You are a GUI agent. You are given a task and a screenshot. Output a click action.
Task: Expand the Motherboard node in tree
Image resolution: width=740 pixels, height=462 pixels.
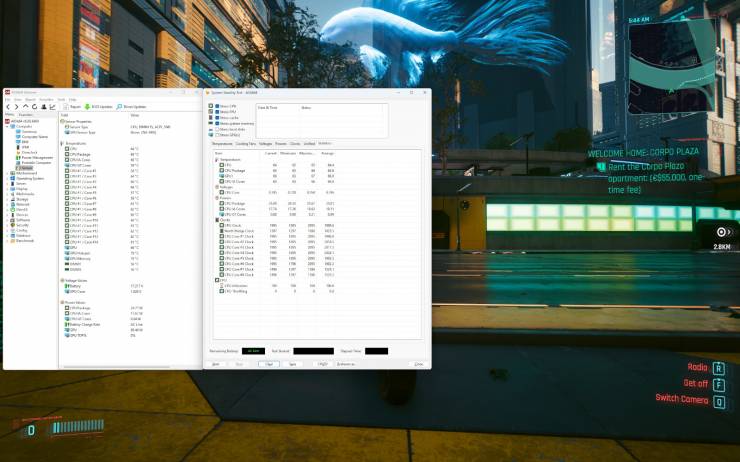[x=7, y=173]
